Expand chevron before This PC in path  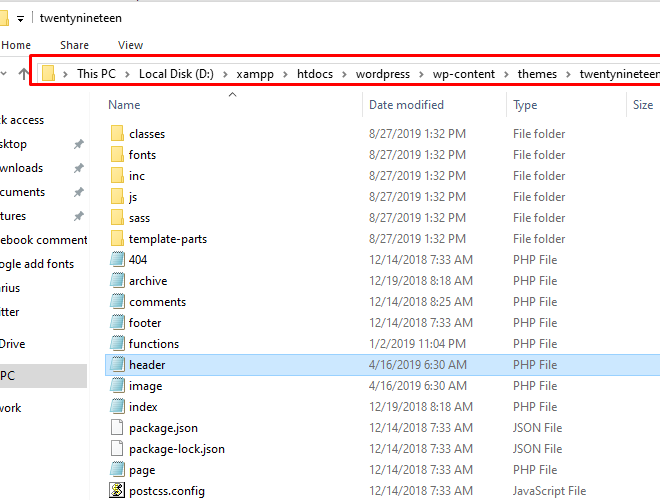(x=65, y=74)
